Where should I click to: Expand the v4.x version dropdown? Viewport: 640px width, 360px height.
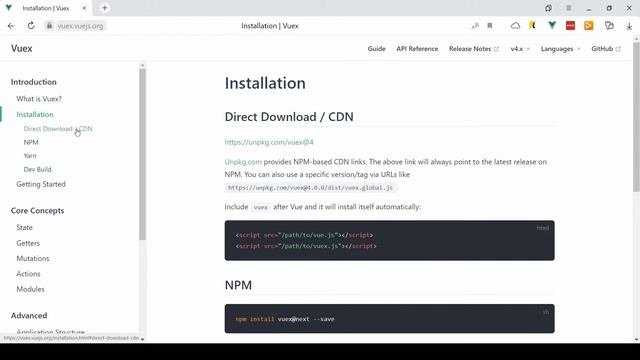pos(520,49)
